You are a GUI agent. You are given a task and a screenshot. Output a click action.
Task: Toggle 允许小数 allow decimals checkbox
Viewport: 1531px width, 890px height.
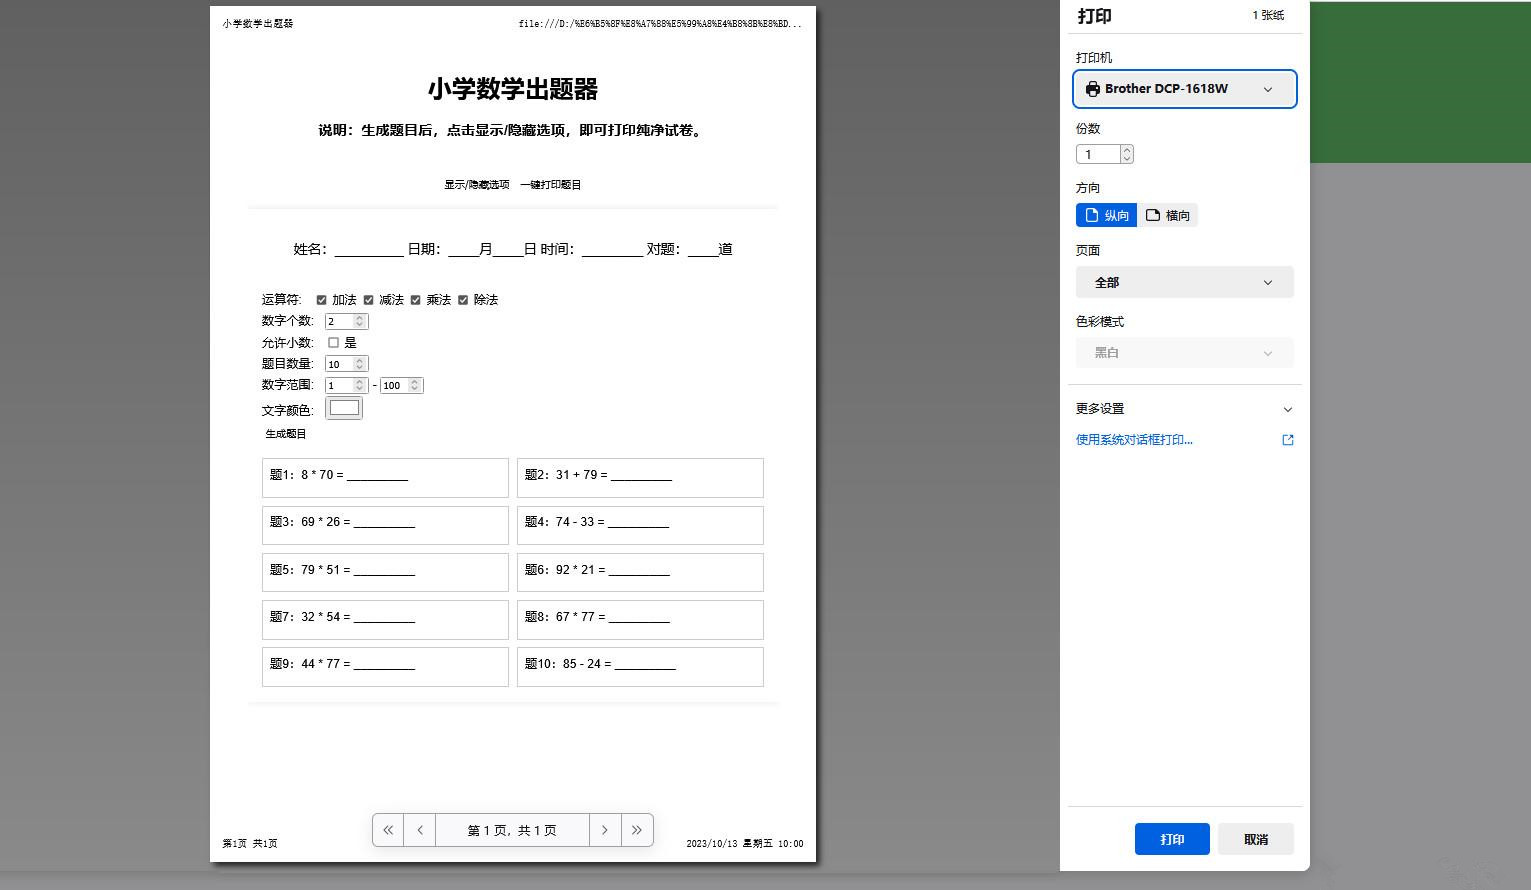[x=333, y=342]
